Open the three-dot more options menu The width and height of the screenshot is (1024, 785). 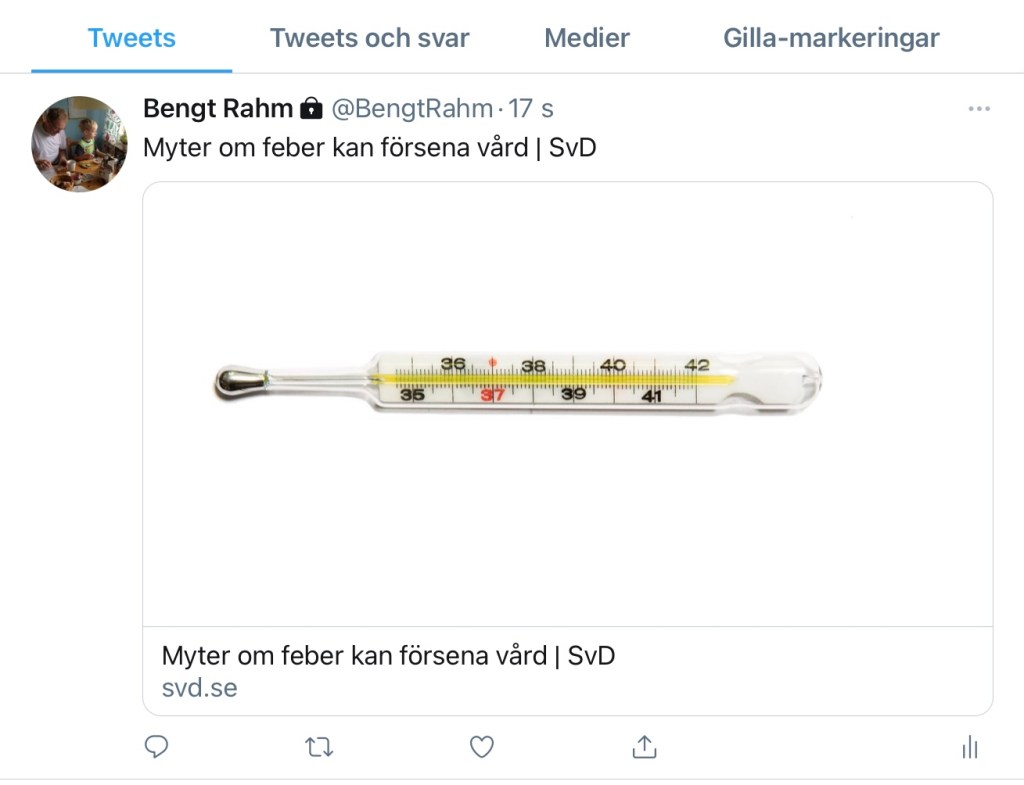(979, 109)
